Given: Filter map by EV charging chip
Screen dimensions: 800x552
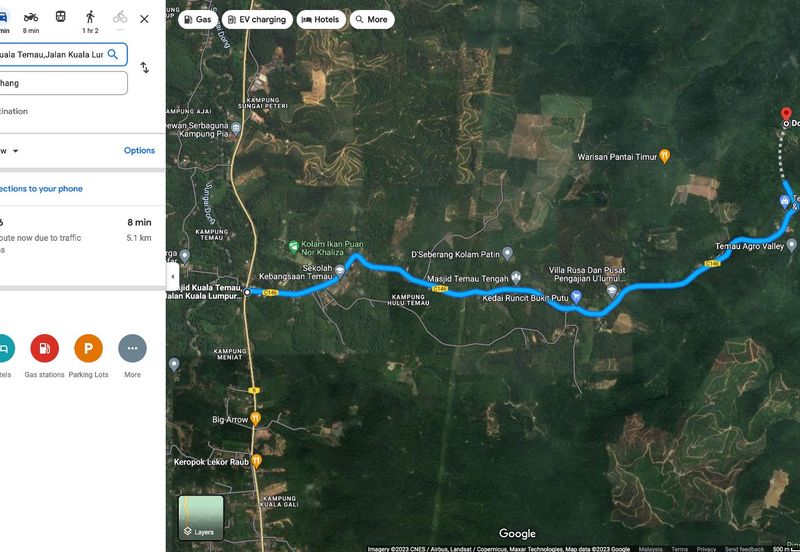Looking at the screenshot, I should 257,19.
